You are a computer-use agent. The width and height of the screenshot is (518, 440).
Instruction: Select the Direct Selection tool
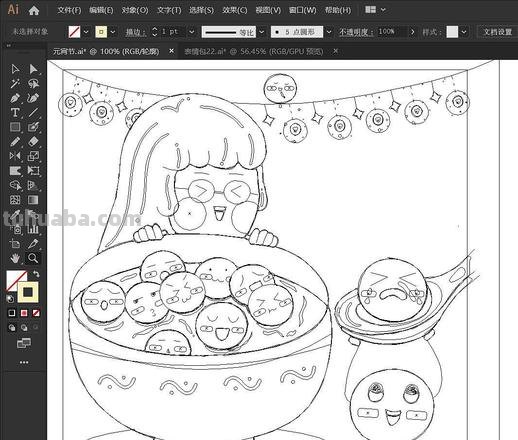(x=33, y=69)
